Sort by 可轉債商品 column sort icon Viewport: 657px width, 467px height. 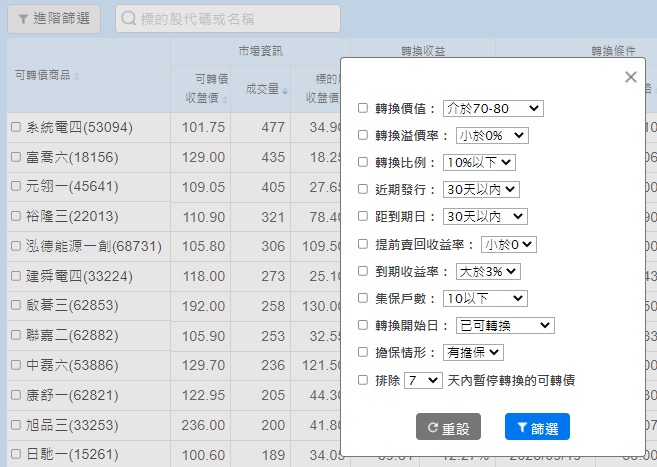76,76
